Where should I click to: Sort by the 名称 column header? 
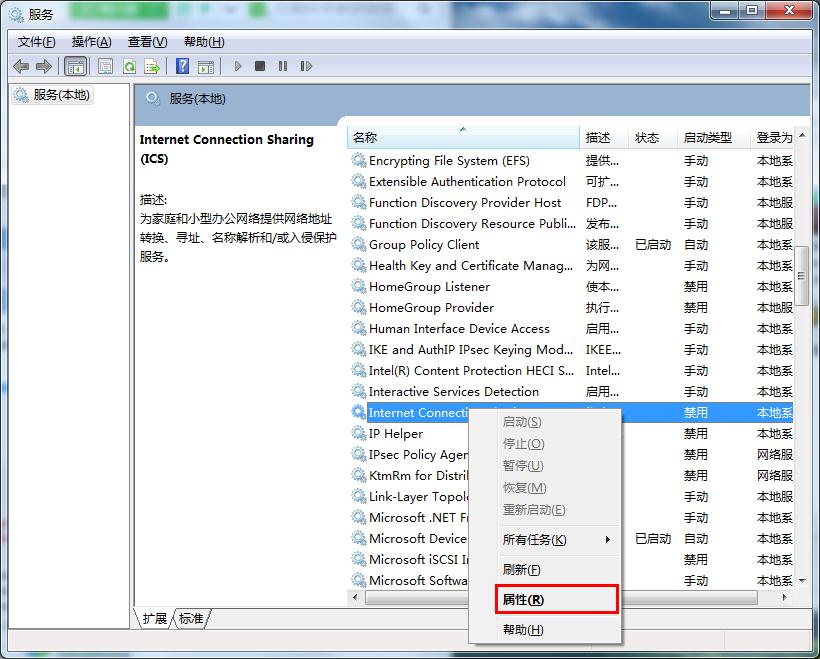[463, 138]
